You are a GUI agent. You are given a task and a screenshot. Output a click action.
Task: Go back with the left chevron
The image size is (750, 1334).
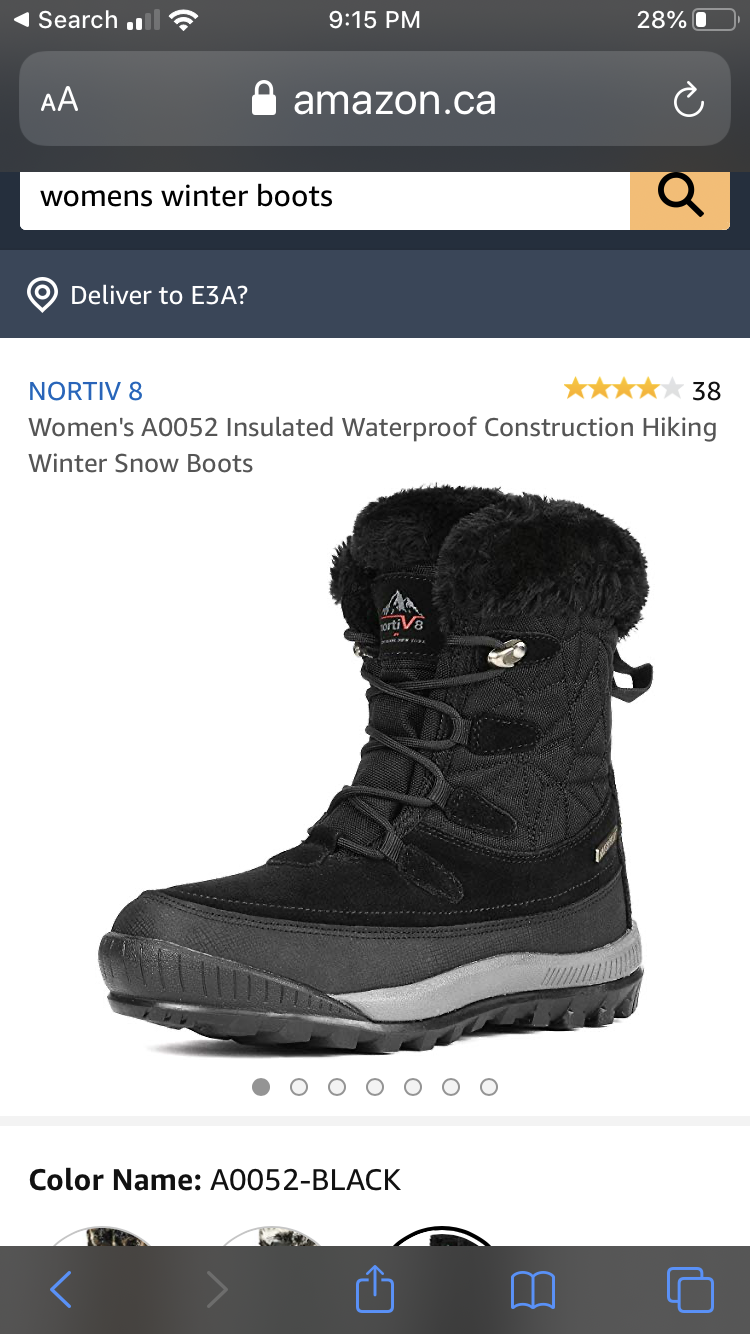61,1290
